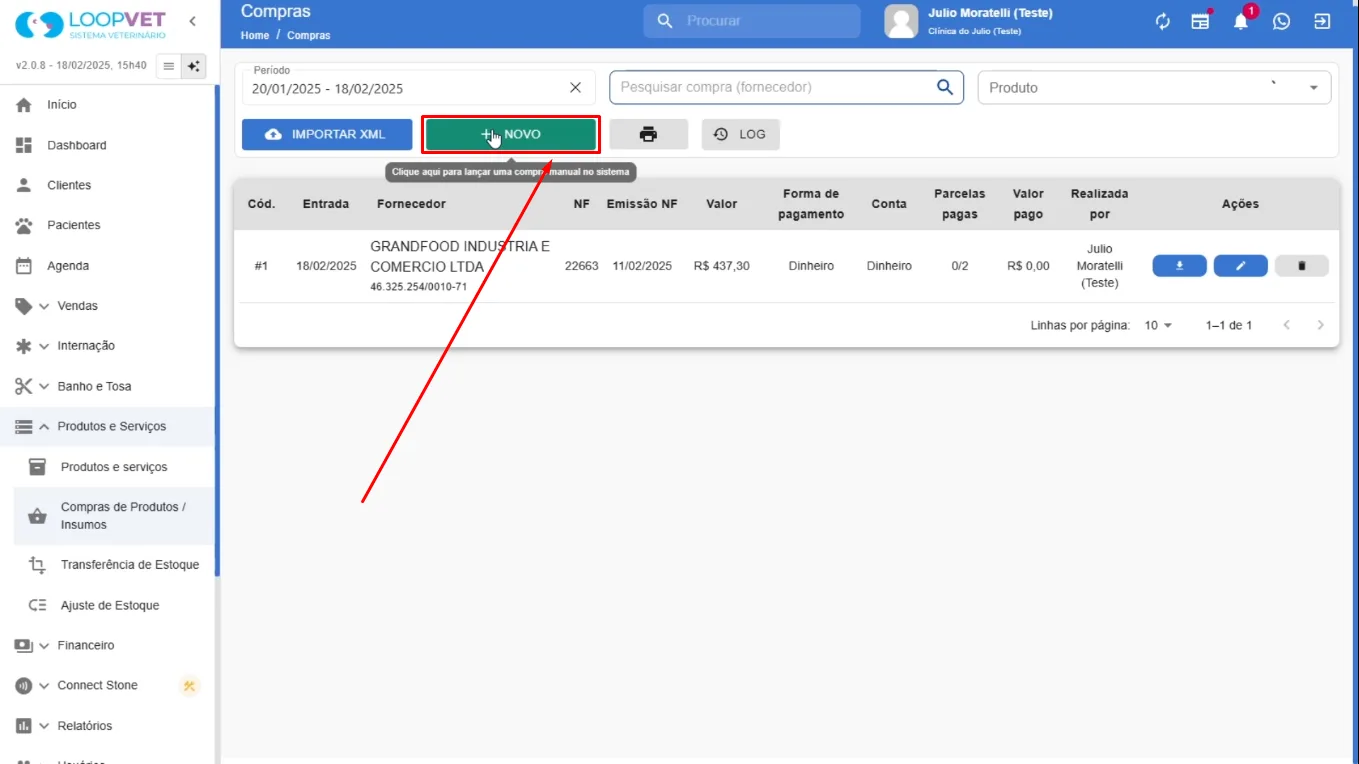Image resolution: width=1359 pixels, height=764 pixels.
Task: Clear the Período date range
Action: pyautogui.click(x=575, y=88)
